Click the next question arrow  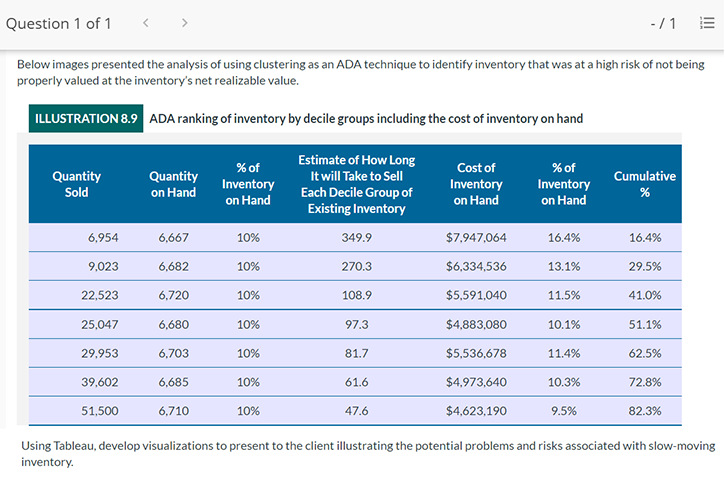(x=185, y=23)
